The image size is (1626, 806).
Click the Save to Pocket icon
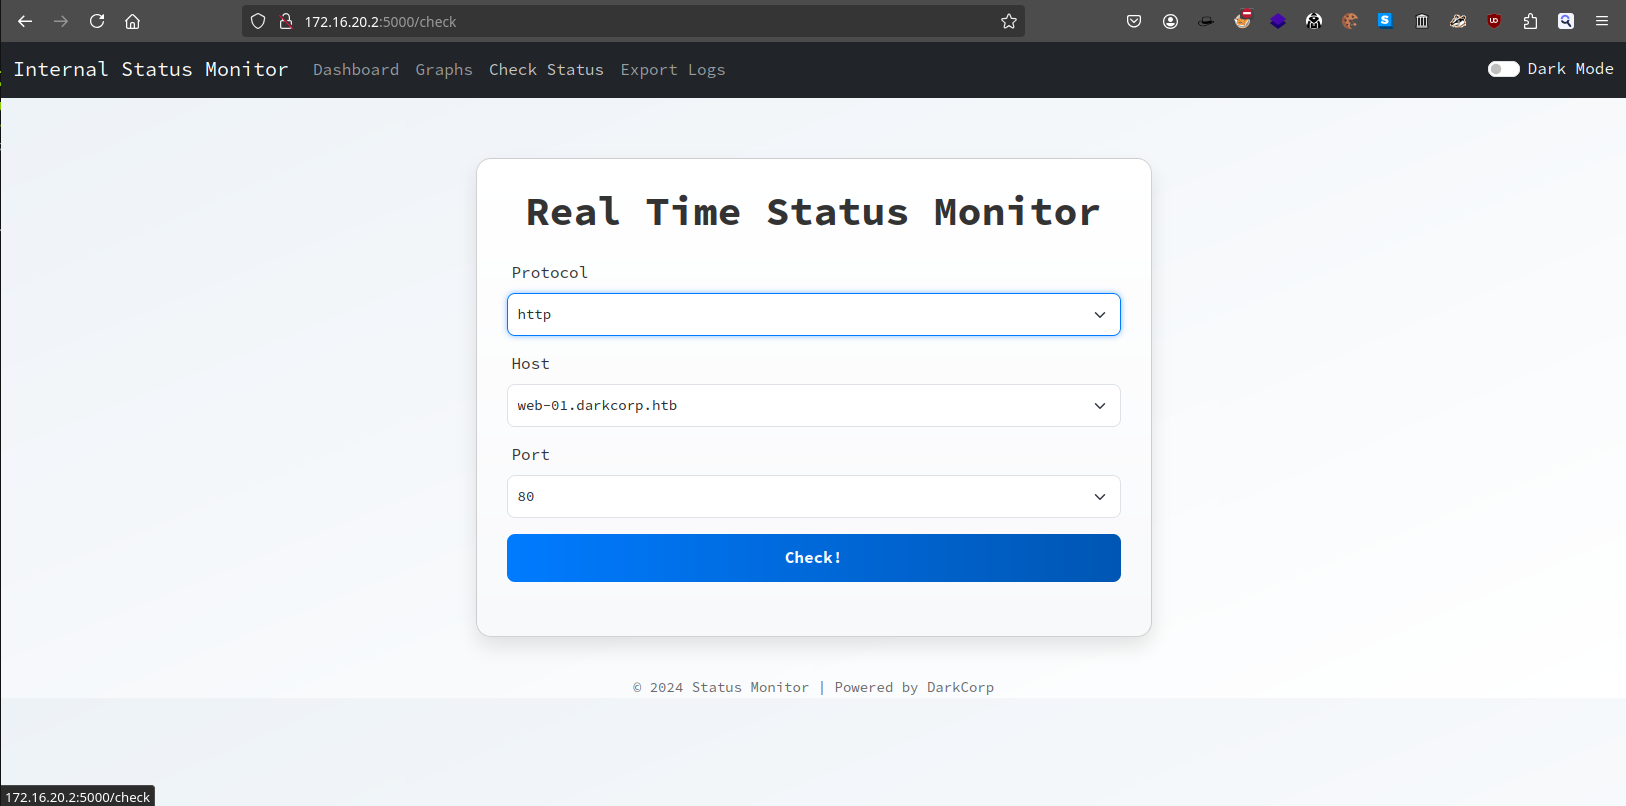tap(1134, 21)
